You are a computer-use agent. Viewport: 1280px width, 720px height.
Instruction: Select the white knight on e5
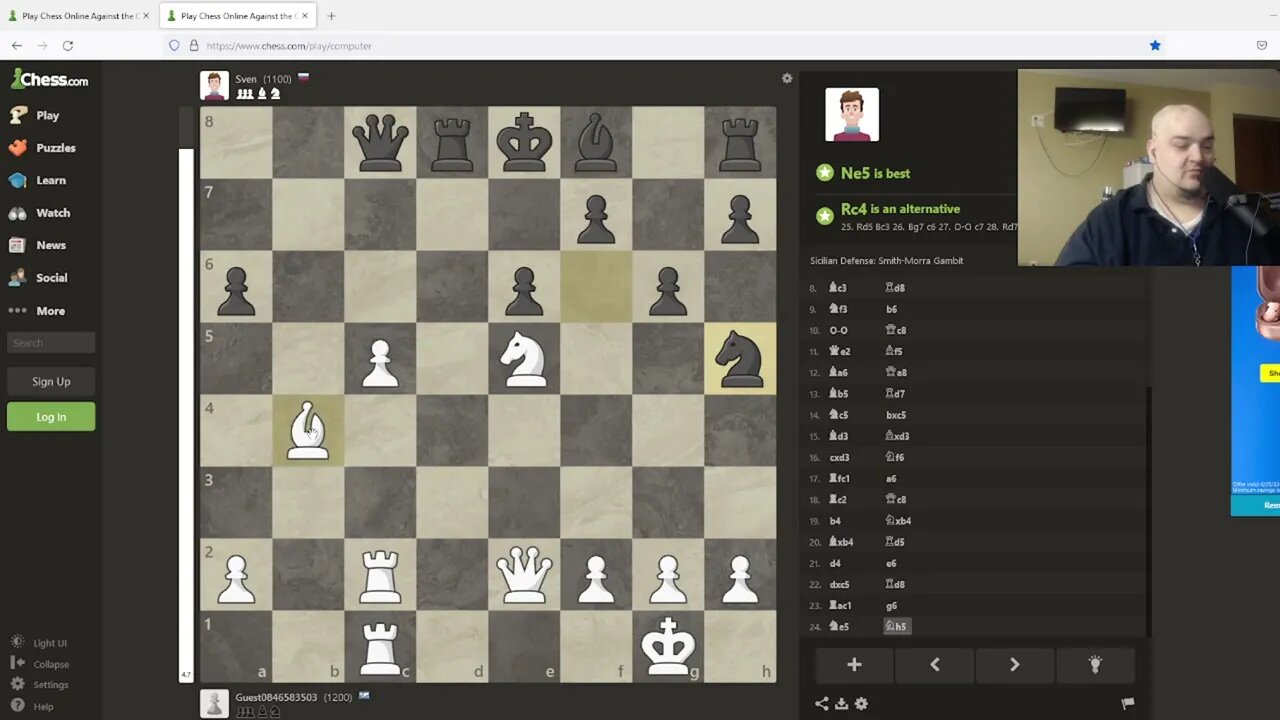click(x=524, y=359)
